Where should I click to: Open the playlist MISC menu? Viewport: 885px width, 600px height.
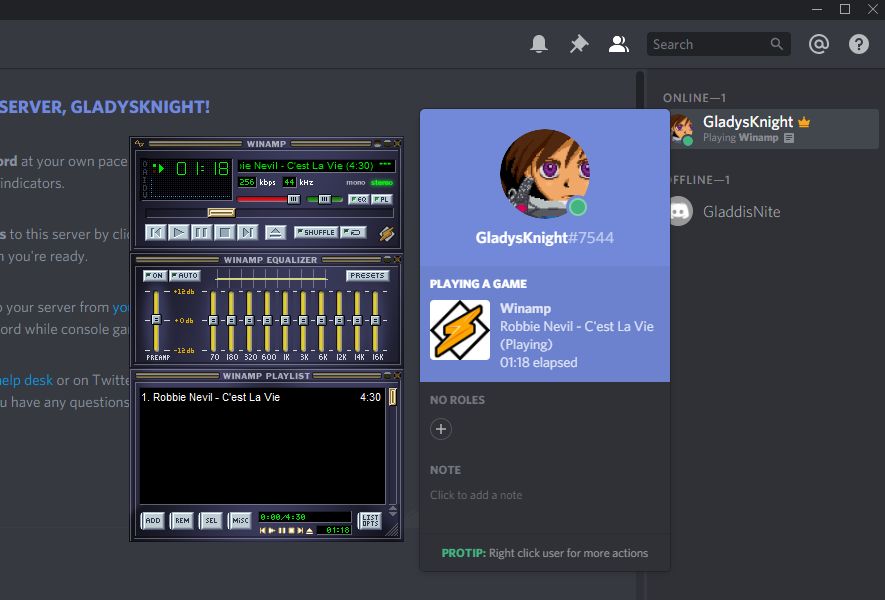(240, 520)
